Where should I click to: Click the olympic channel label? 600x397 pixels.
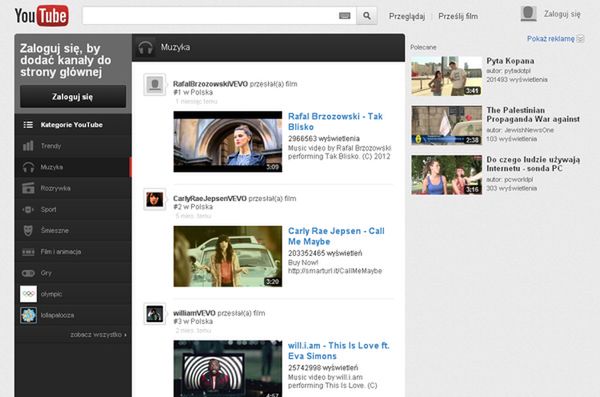click(51, 294)
